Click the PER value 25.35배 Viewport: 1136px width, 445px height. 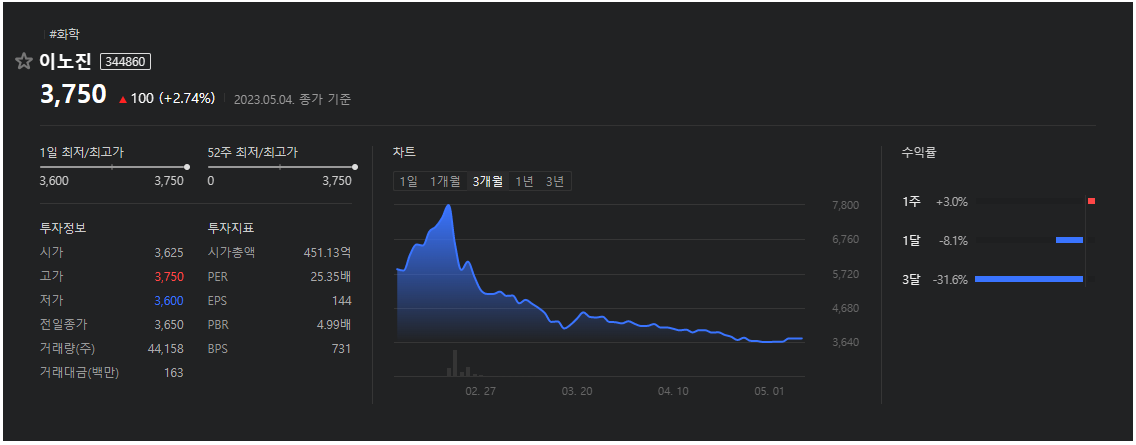coord(330,277)
